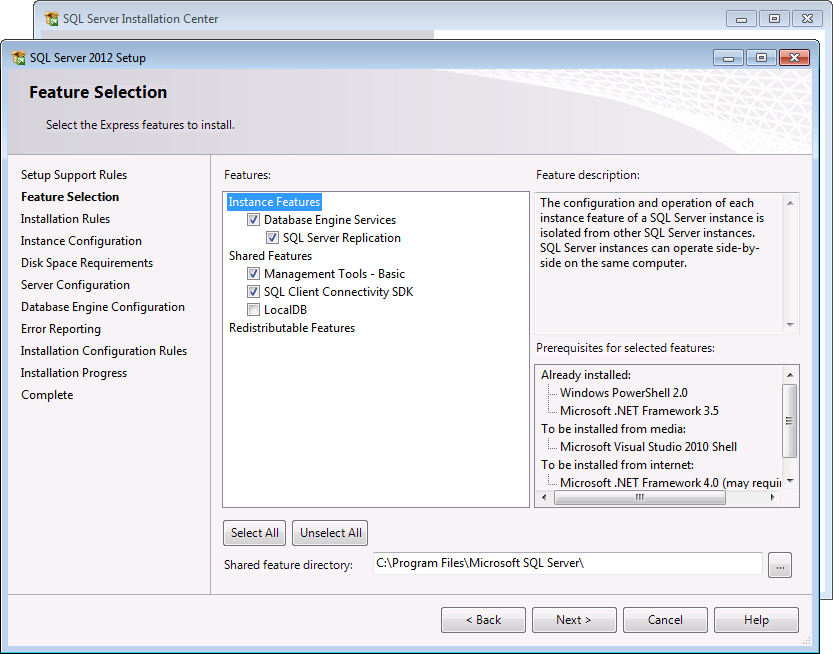Select Microsoft Visual Studio 2010 Shell item
The height and width of the screenshot is (654, 833).
point(648,447)
